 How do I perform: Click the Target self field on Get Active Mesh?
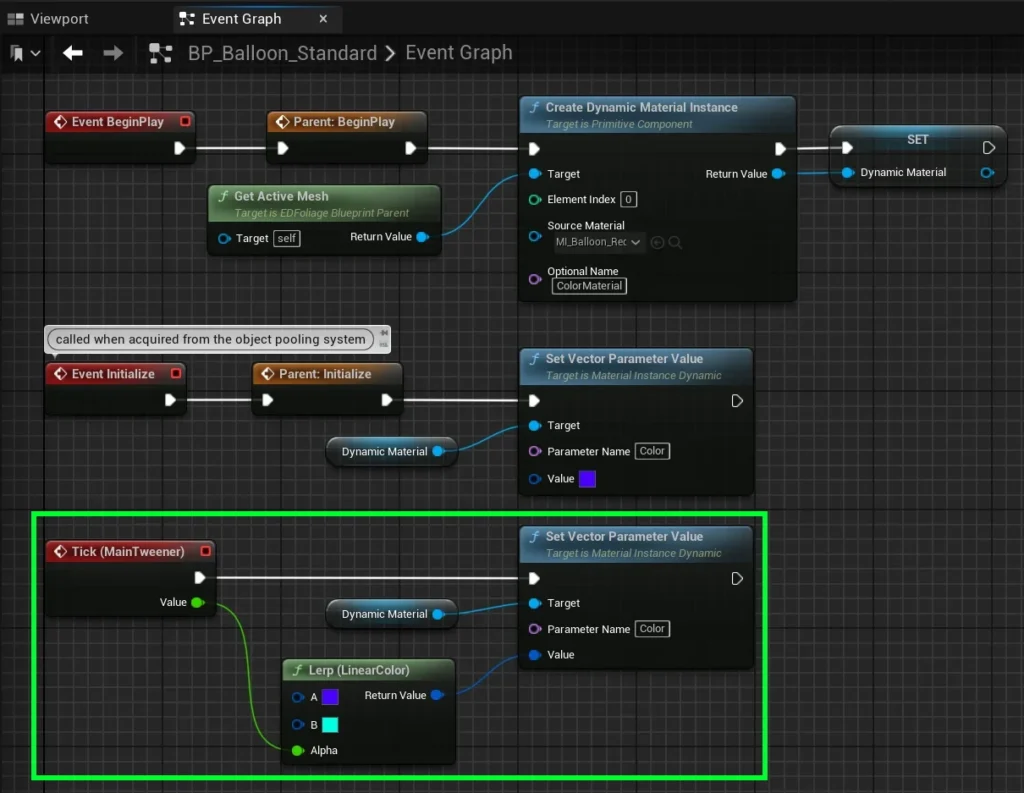[x=286, y=238]
